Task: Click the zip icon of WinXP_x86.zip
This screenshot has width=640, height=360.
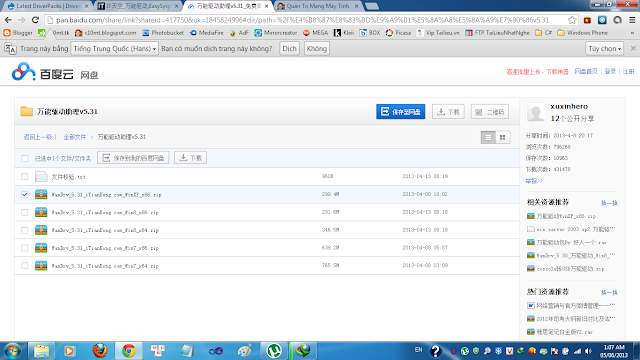Action: pyautogui.click(x=41, y=194)
